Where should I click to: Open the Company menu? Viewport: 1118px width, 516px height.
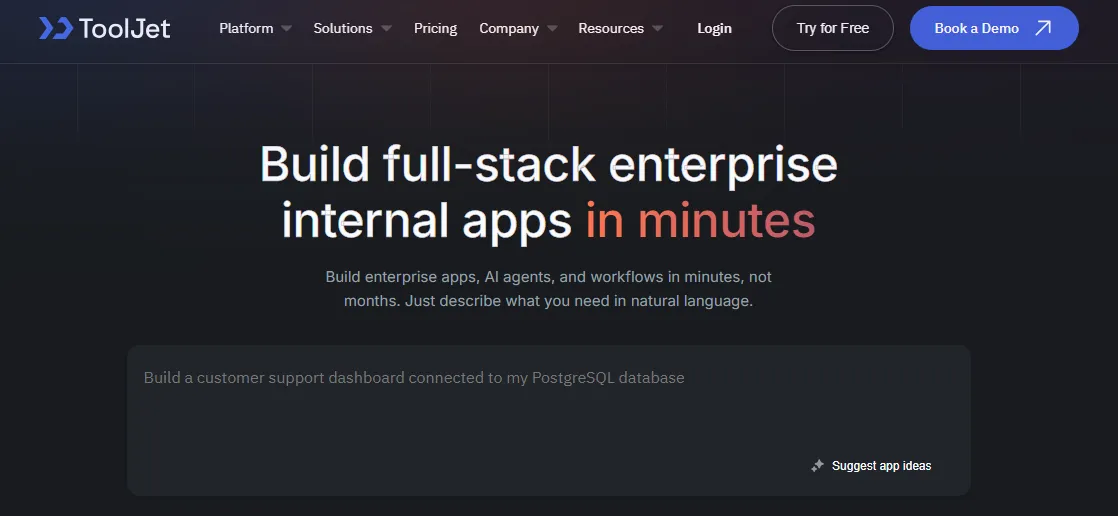click(508, 29)
